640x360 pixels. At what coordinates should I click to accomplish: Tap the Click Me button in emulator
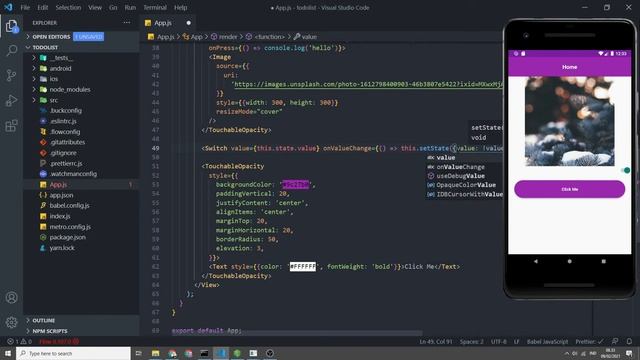pos(569,189)
